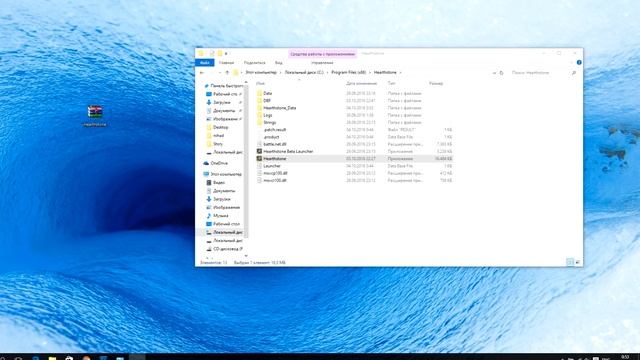Sort by Дата изменения column header

[x=362, y=83]
